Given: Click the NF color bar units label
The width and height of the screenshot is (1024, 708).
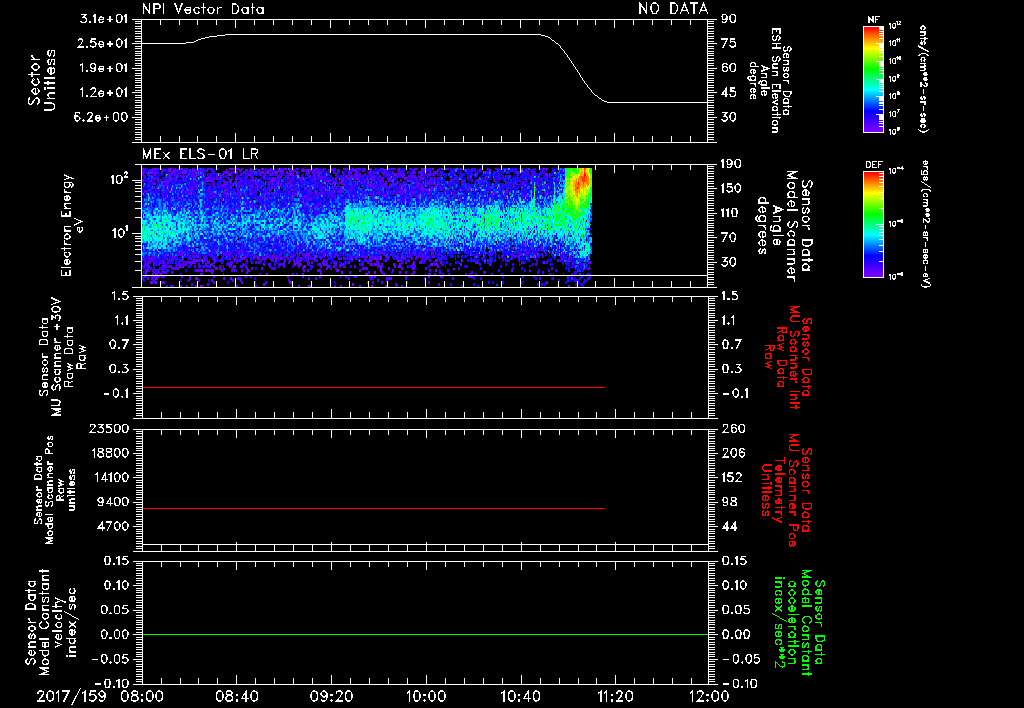Looking at the screenshot, I should coord(923,78).
